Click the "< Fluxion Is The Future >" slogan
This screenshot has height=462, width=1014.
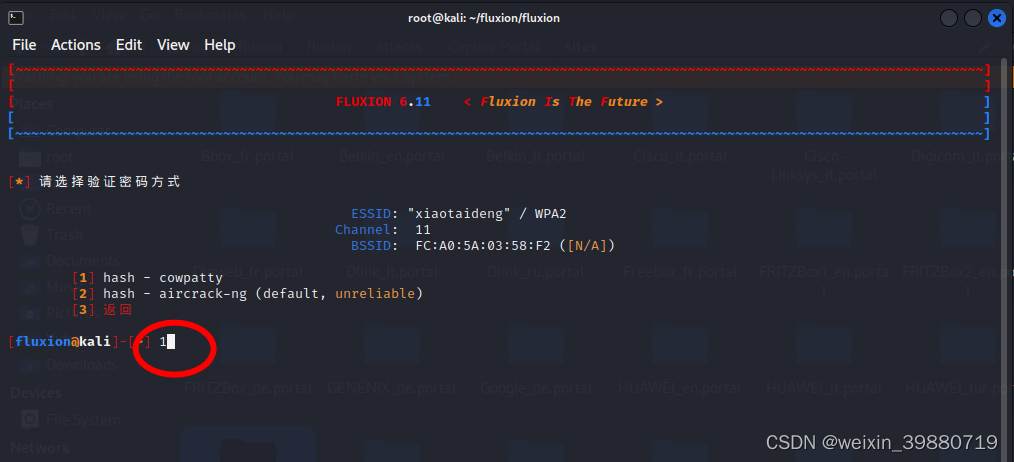(563, 102)
